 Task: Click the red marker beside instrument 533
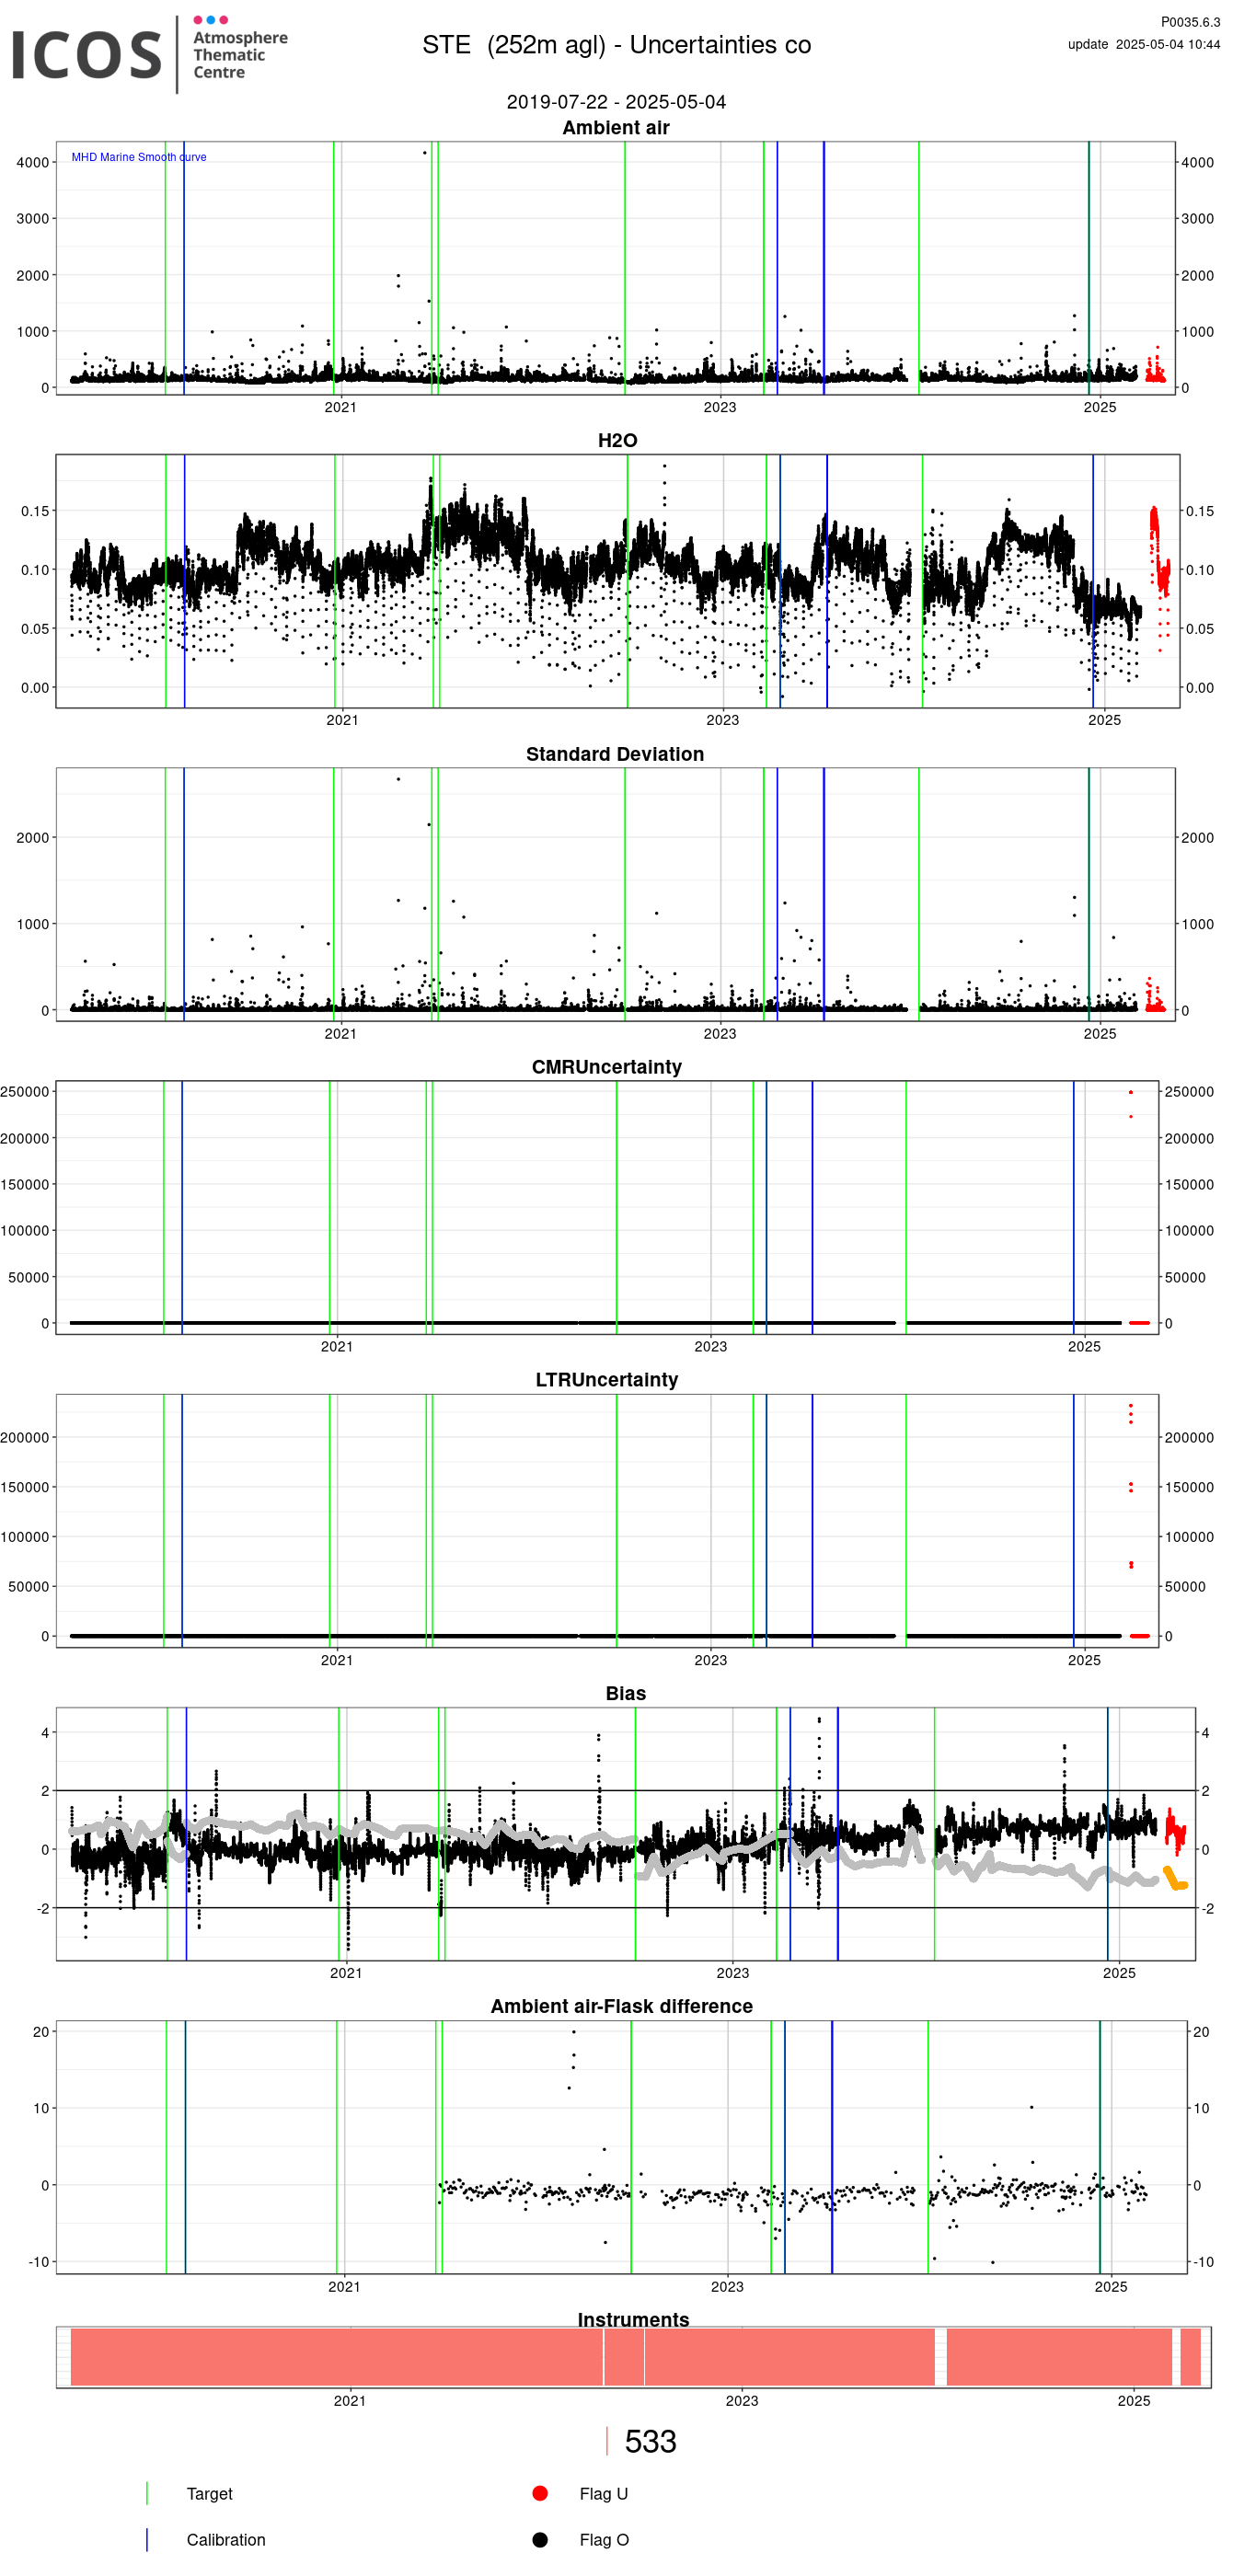607,2441
